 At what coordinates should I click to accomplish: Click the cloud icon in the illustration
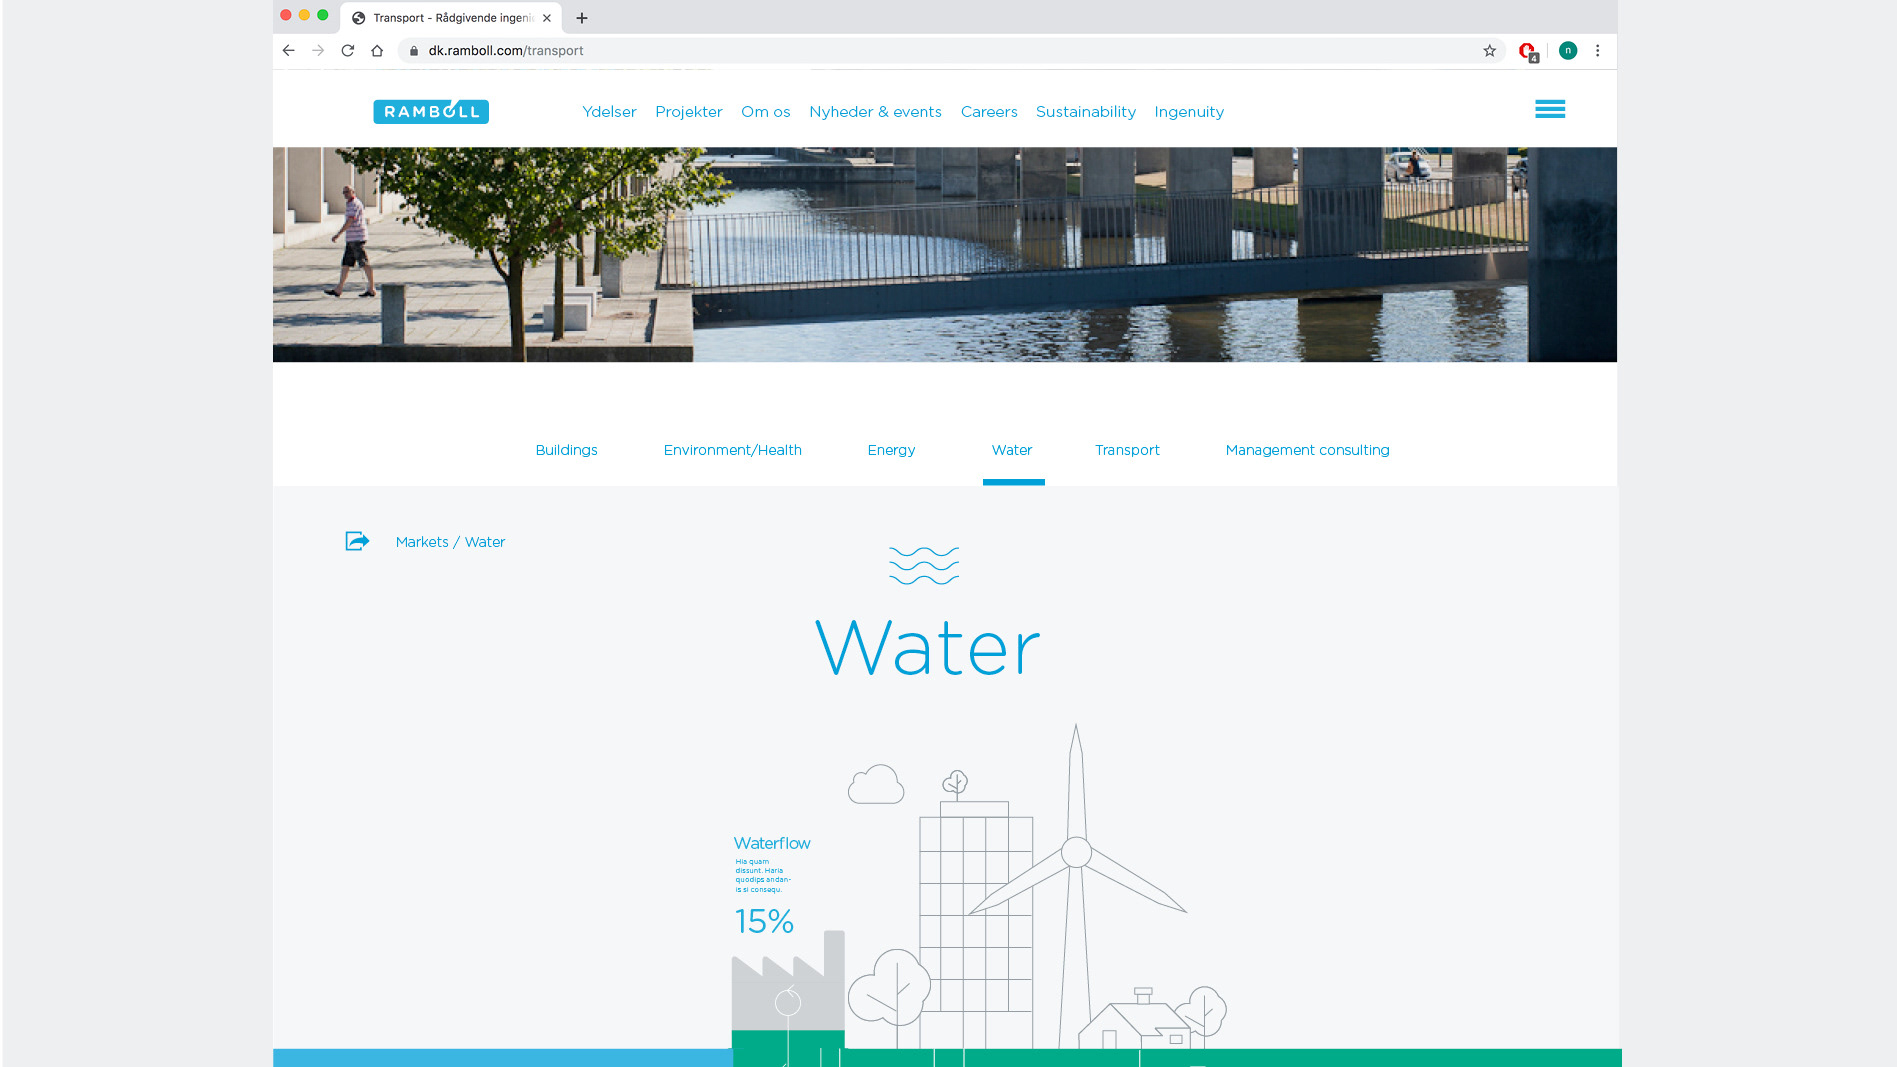(876, 784)
